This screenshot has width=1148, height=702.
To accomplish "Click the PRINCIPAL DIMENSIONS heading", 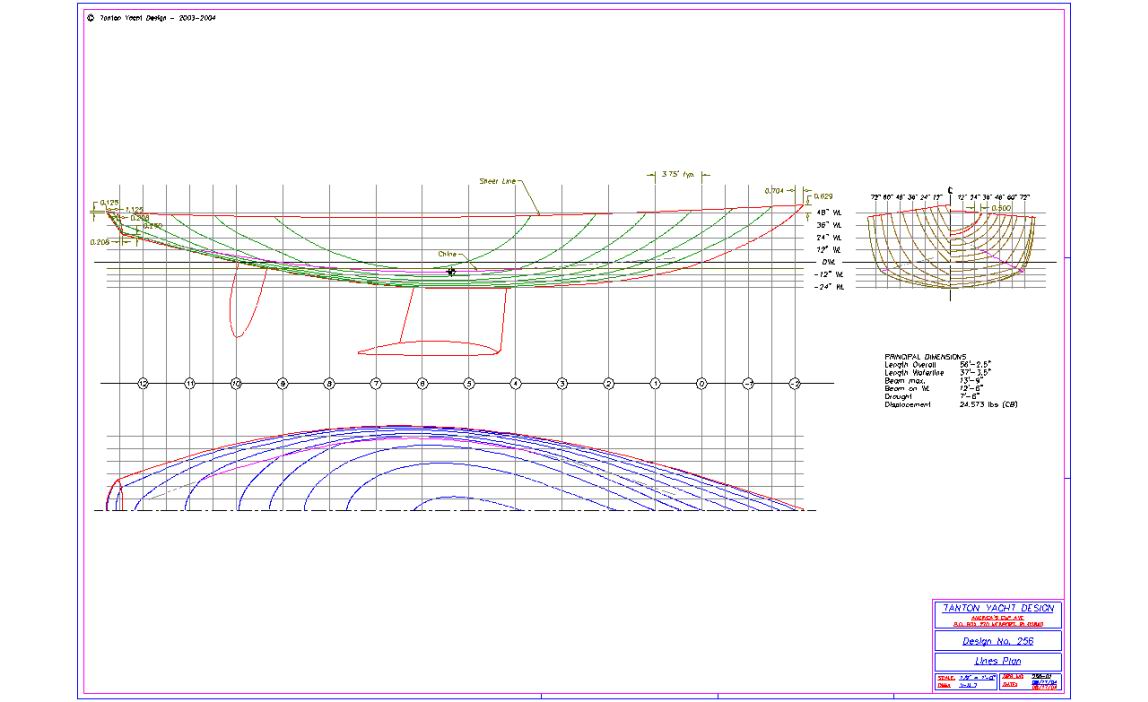I will 925,356.
